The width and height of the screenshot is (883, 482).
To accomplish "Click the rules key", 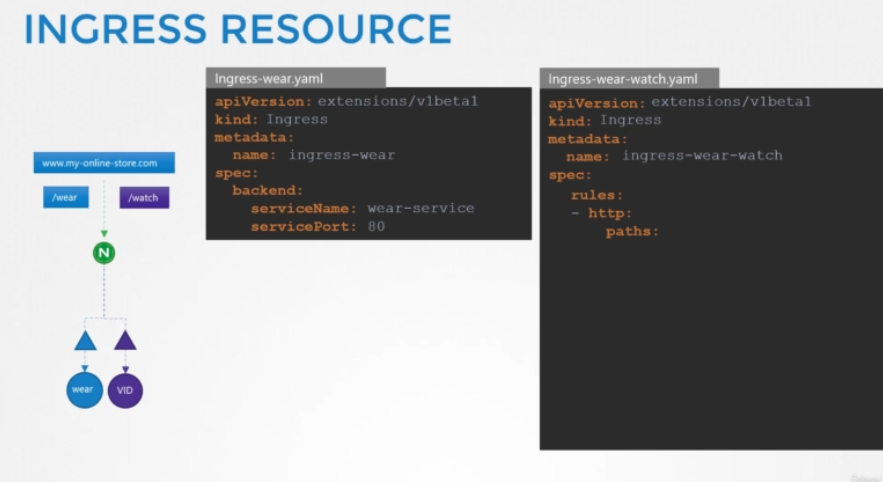I will point(597,195).
